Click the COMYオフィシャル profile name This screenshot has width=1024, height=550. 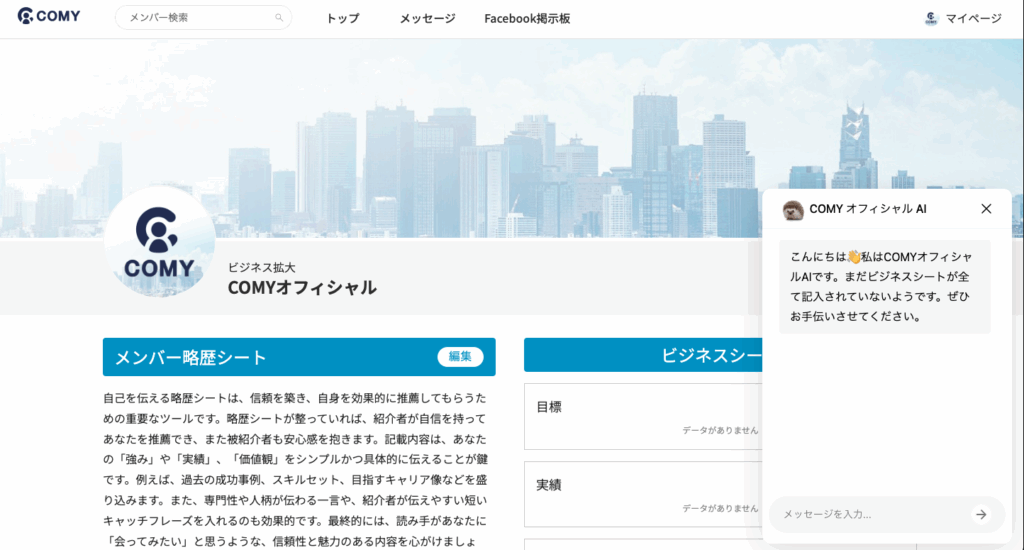302,287
